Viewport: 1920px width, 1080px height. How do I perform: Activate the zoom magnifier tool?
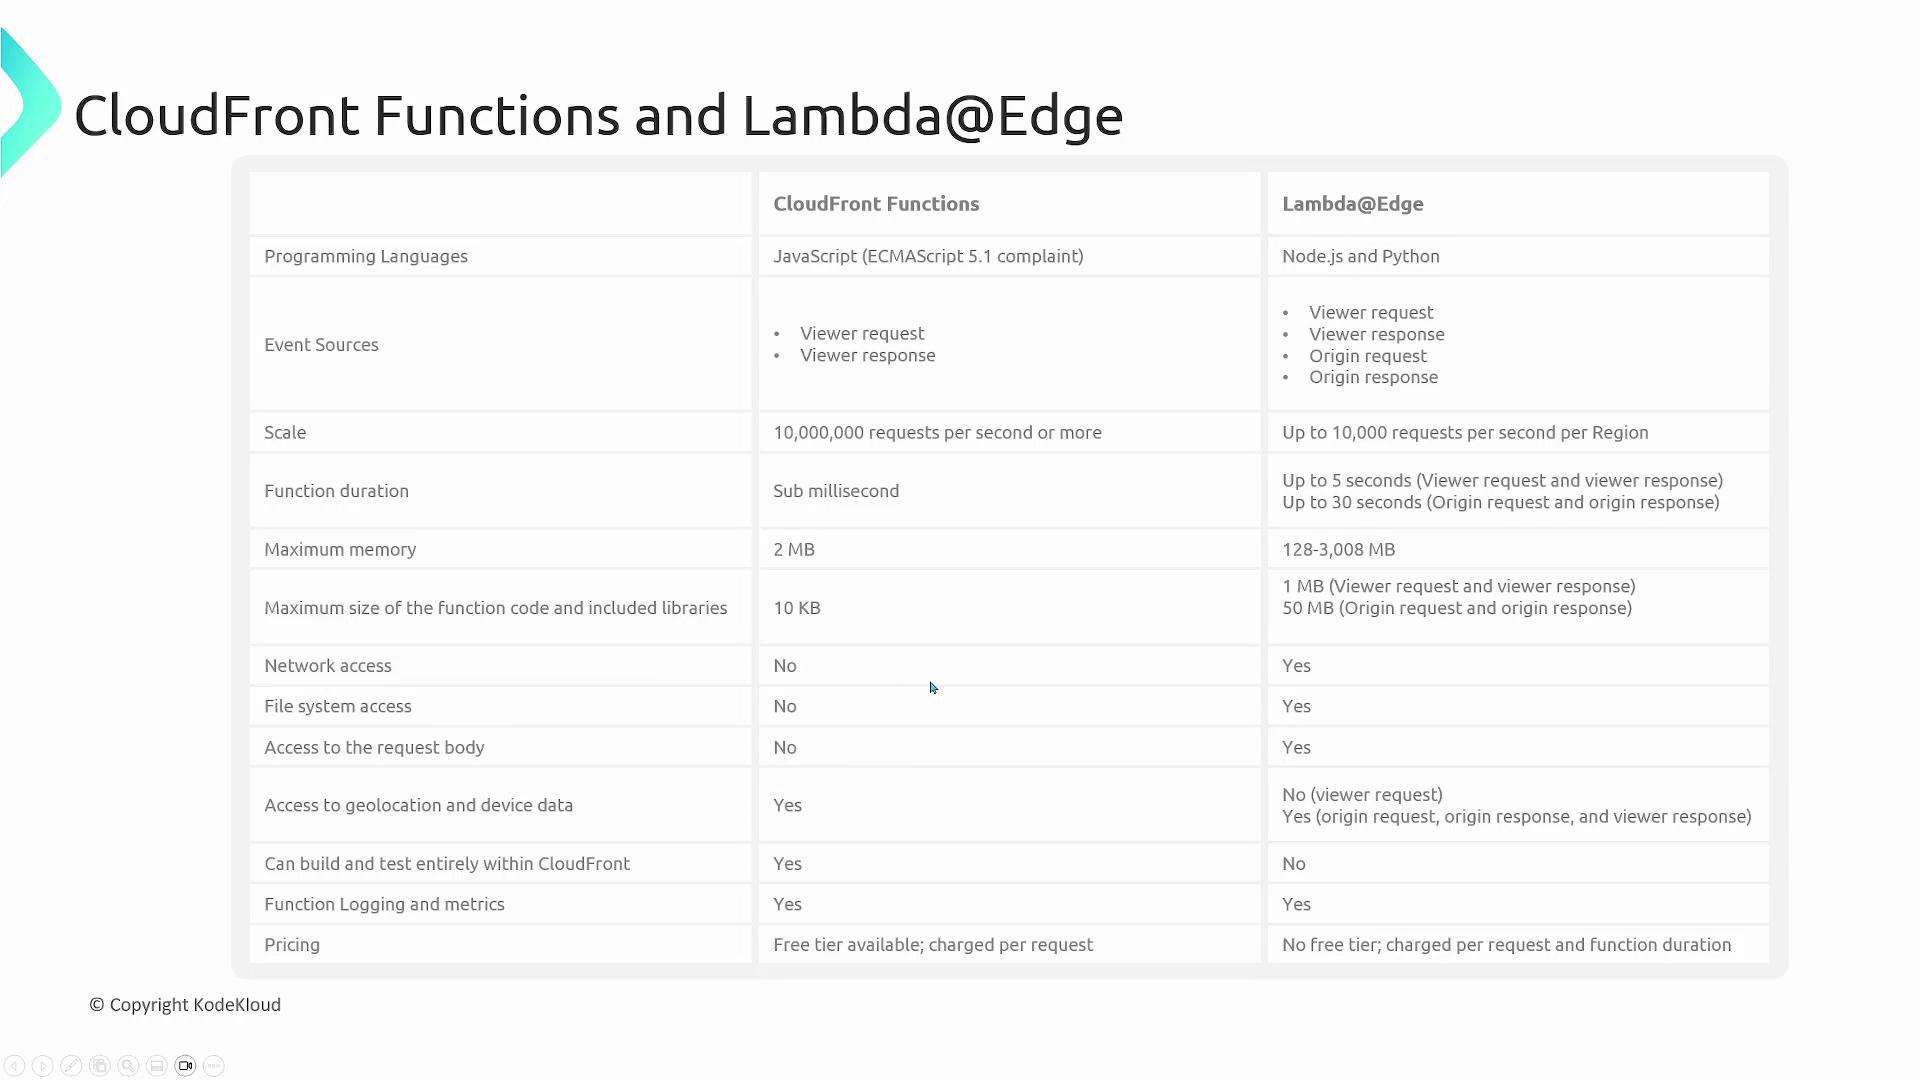128,1066
